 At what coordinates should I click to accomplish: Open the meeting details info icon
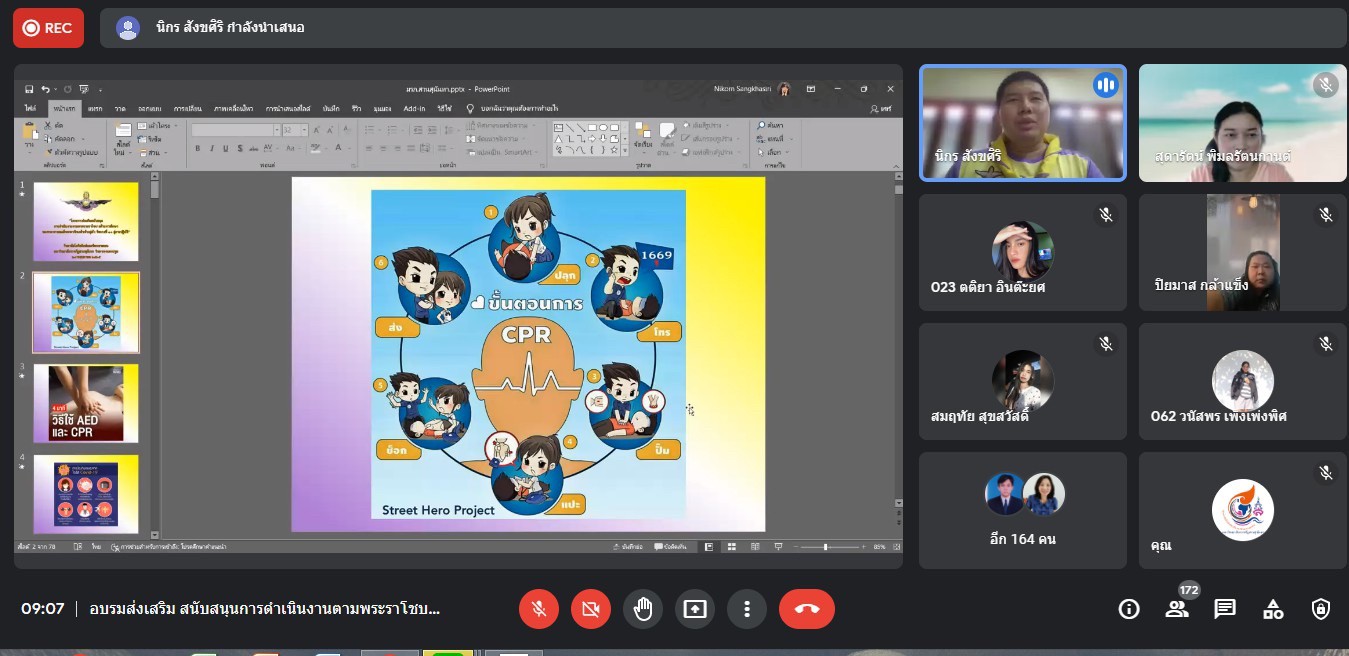tap(1129, 609)
